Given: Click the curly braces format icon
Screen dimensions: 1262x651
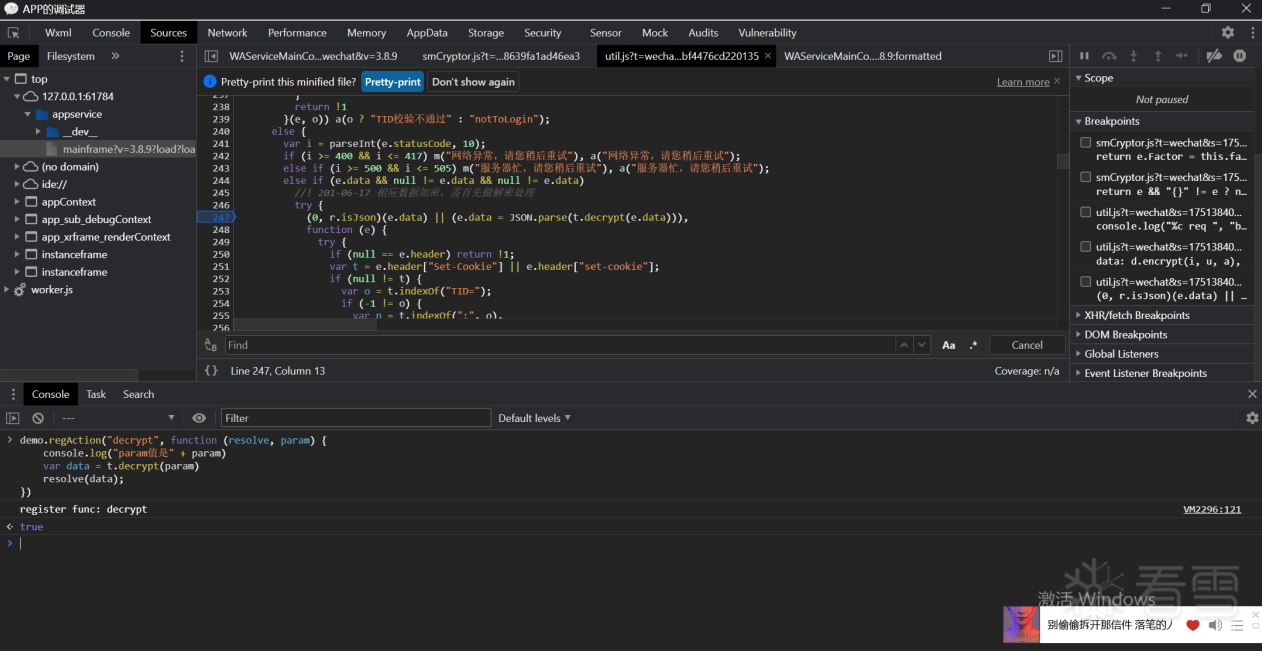Looking at the screenshot, I should 211,371.
